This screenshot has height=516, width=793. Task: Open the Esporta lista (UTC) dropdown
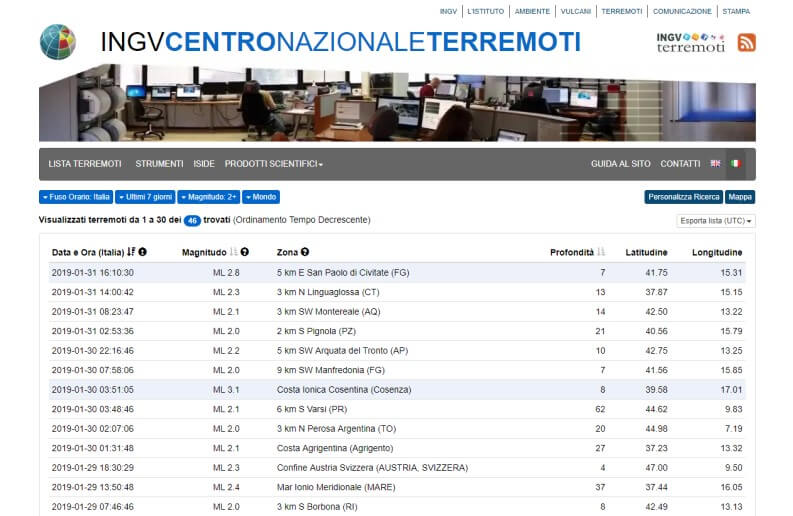point(716,221)
